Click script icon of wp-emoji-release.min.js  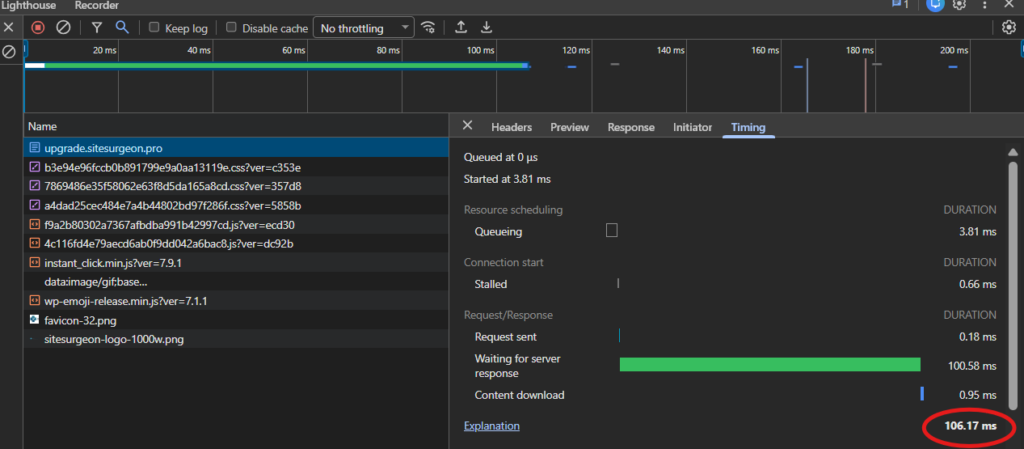(35, 301)
